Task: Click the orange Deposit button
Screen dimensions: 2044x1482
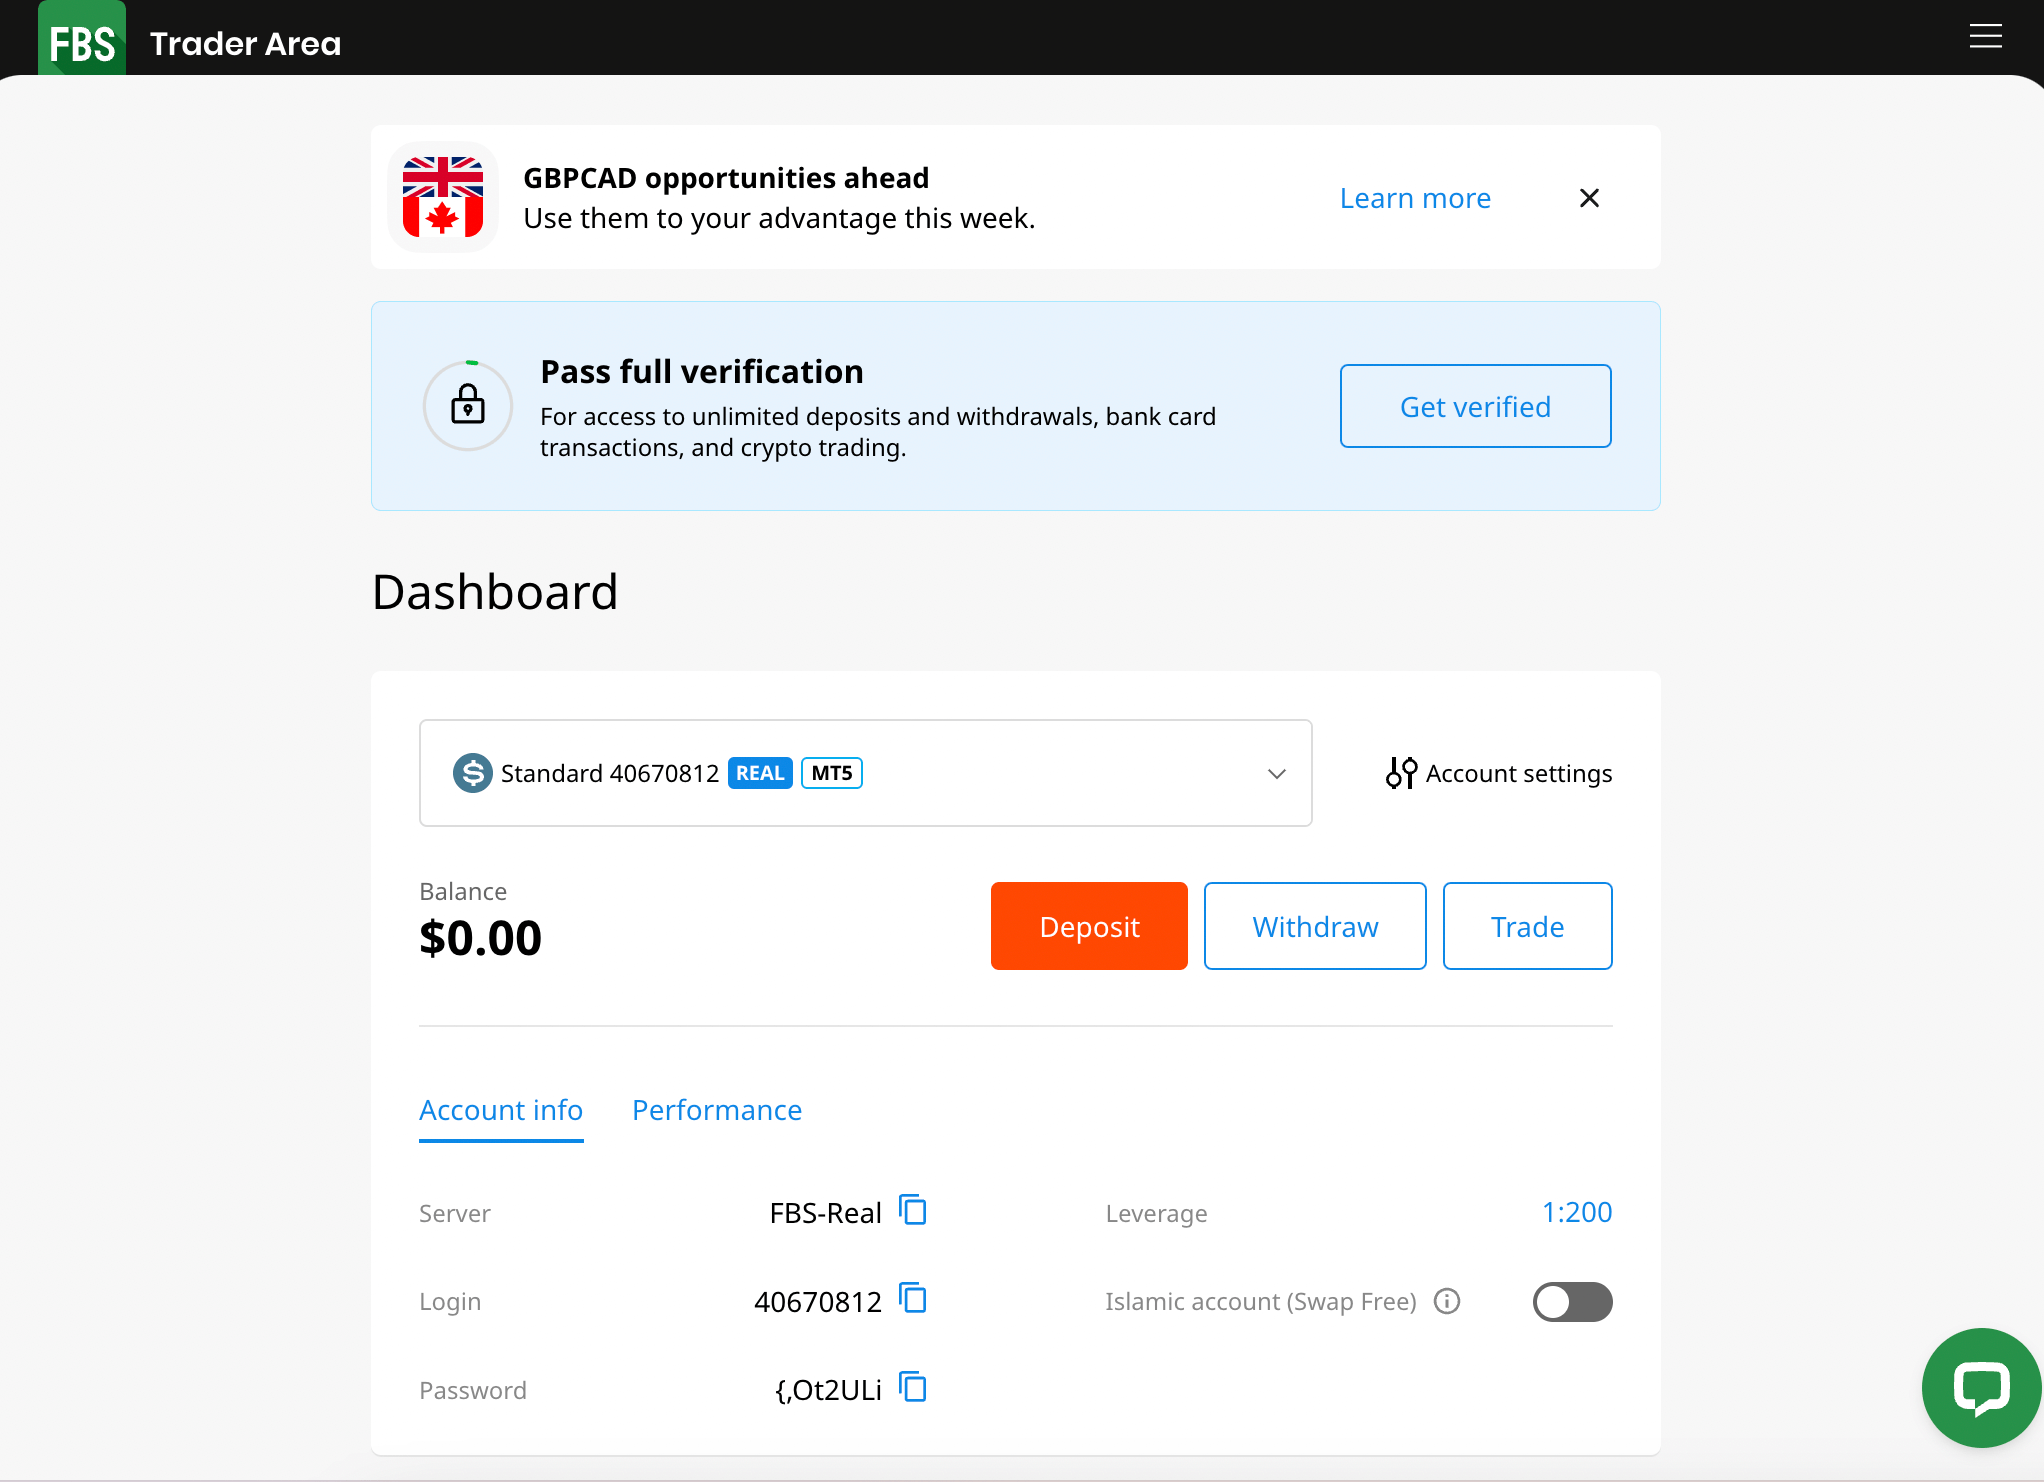Action: [x=1089, y=925]
